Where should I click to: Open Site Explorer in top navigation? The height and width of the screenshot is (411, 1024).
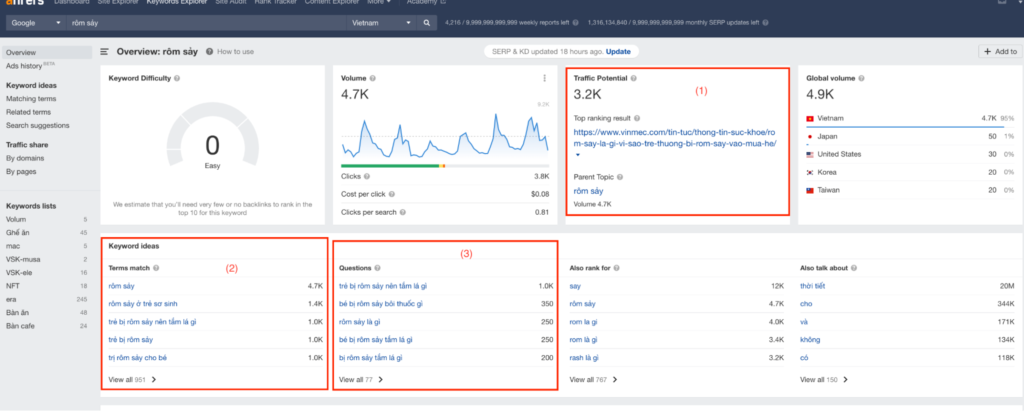click(118, 2)
